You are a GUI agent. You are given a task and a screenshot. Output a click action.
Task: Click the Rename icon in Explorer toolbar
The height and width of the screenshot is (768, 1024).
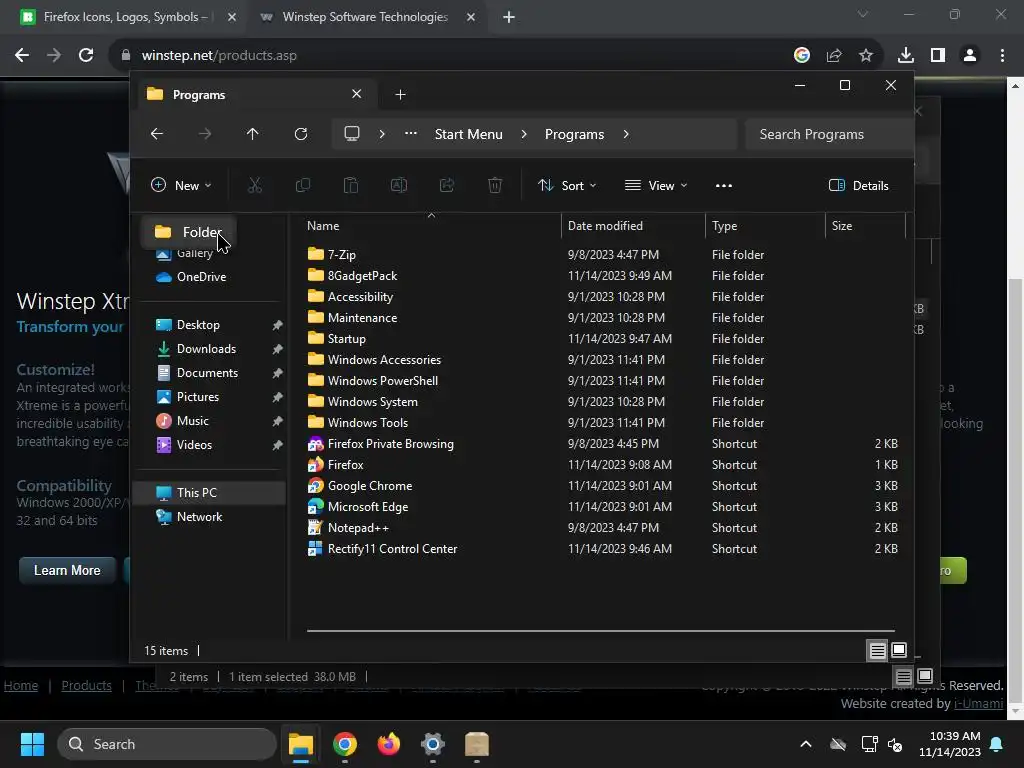(x=399, y=185)
